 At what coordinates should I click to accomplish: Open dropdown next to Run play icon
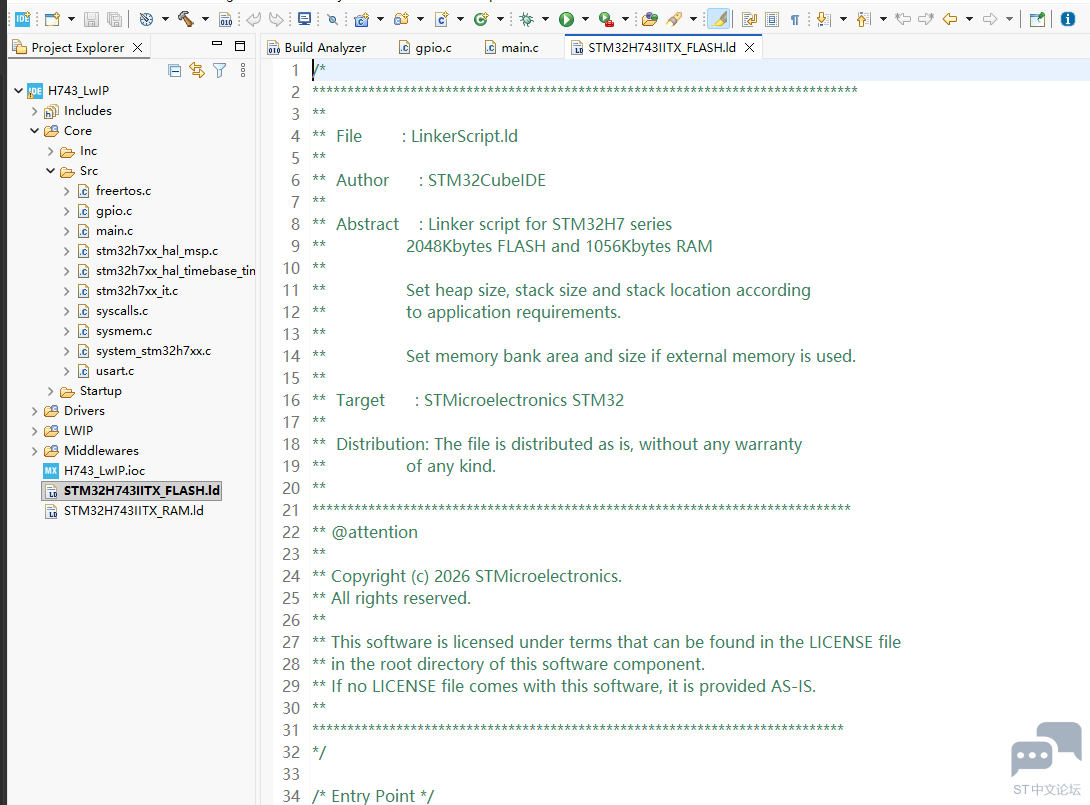(585, 19)
